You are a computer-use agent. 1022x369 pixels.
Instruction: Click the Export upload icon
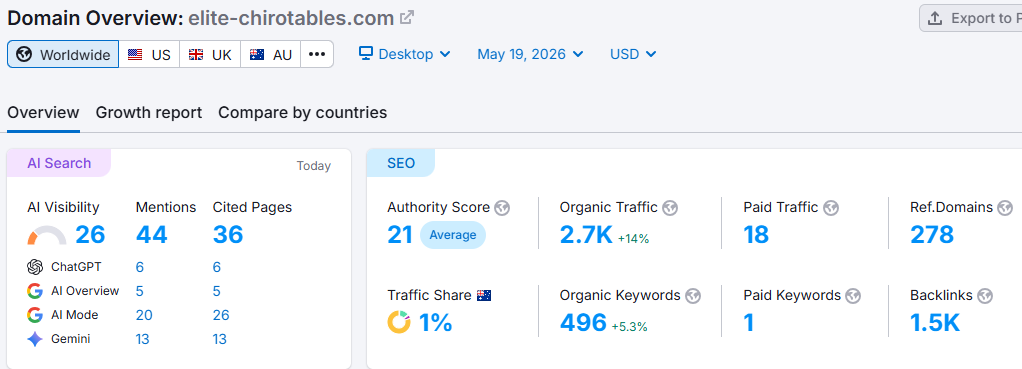click(x=935, y=18)
